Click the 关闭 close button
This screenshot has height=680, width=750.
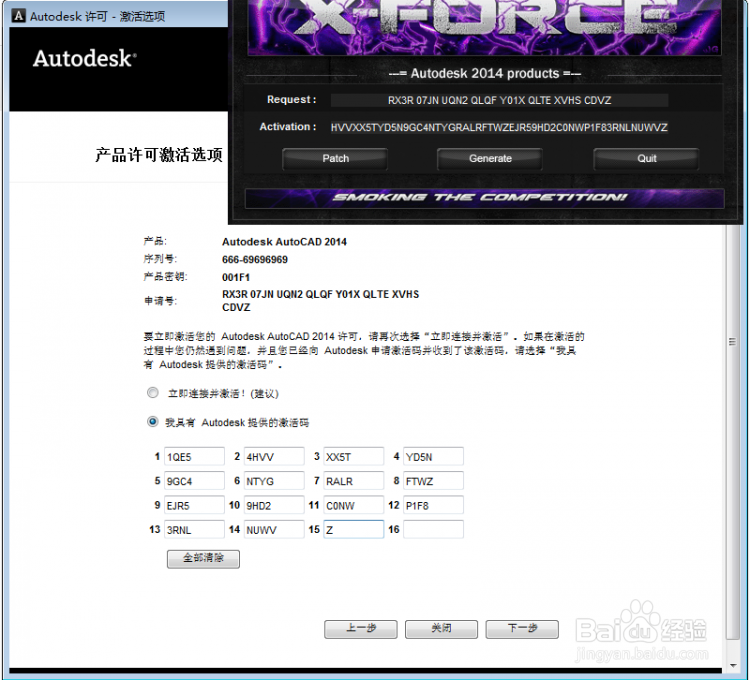[441, 629]
